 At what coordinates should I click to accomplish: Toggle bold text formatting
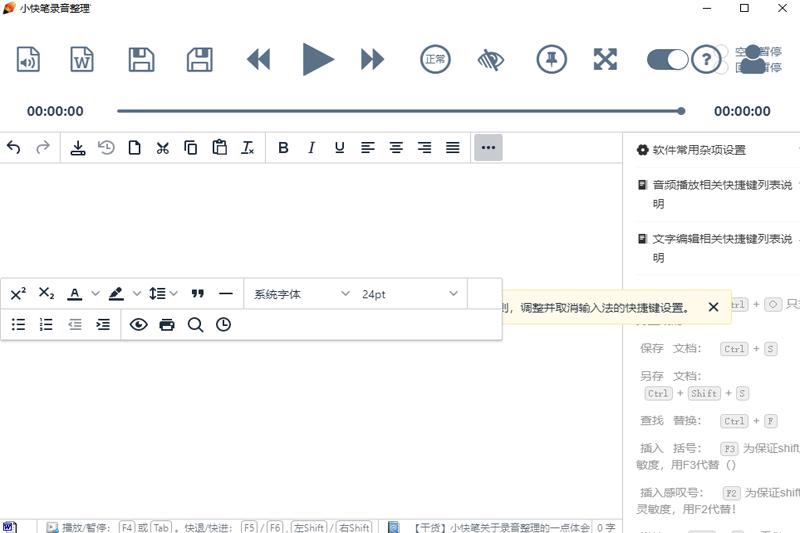(x=283, y=148)
